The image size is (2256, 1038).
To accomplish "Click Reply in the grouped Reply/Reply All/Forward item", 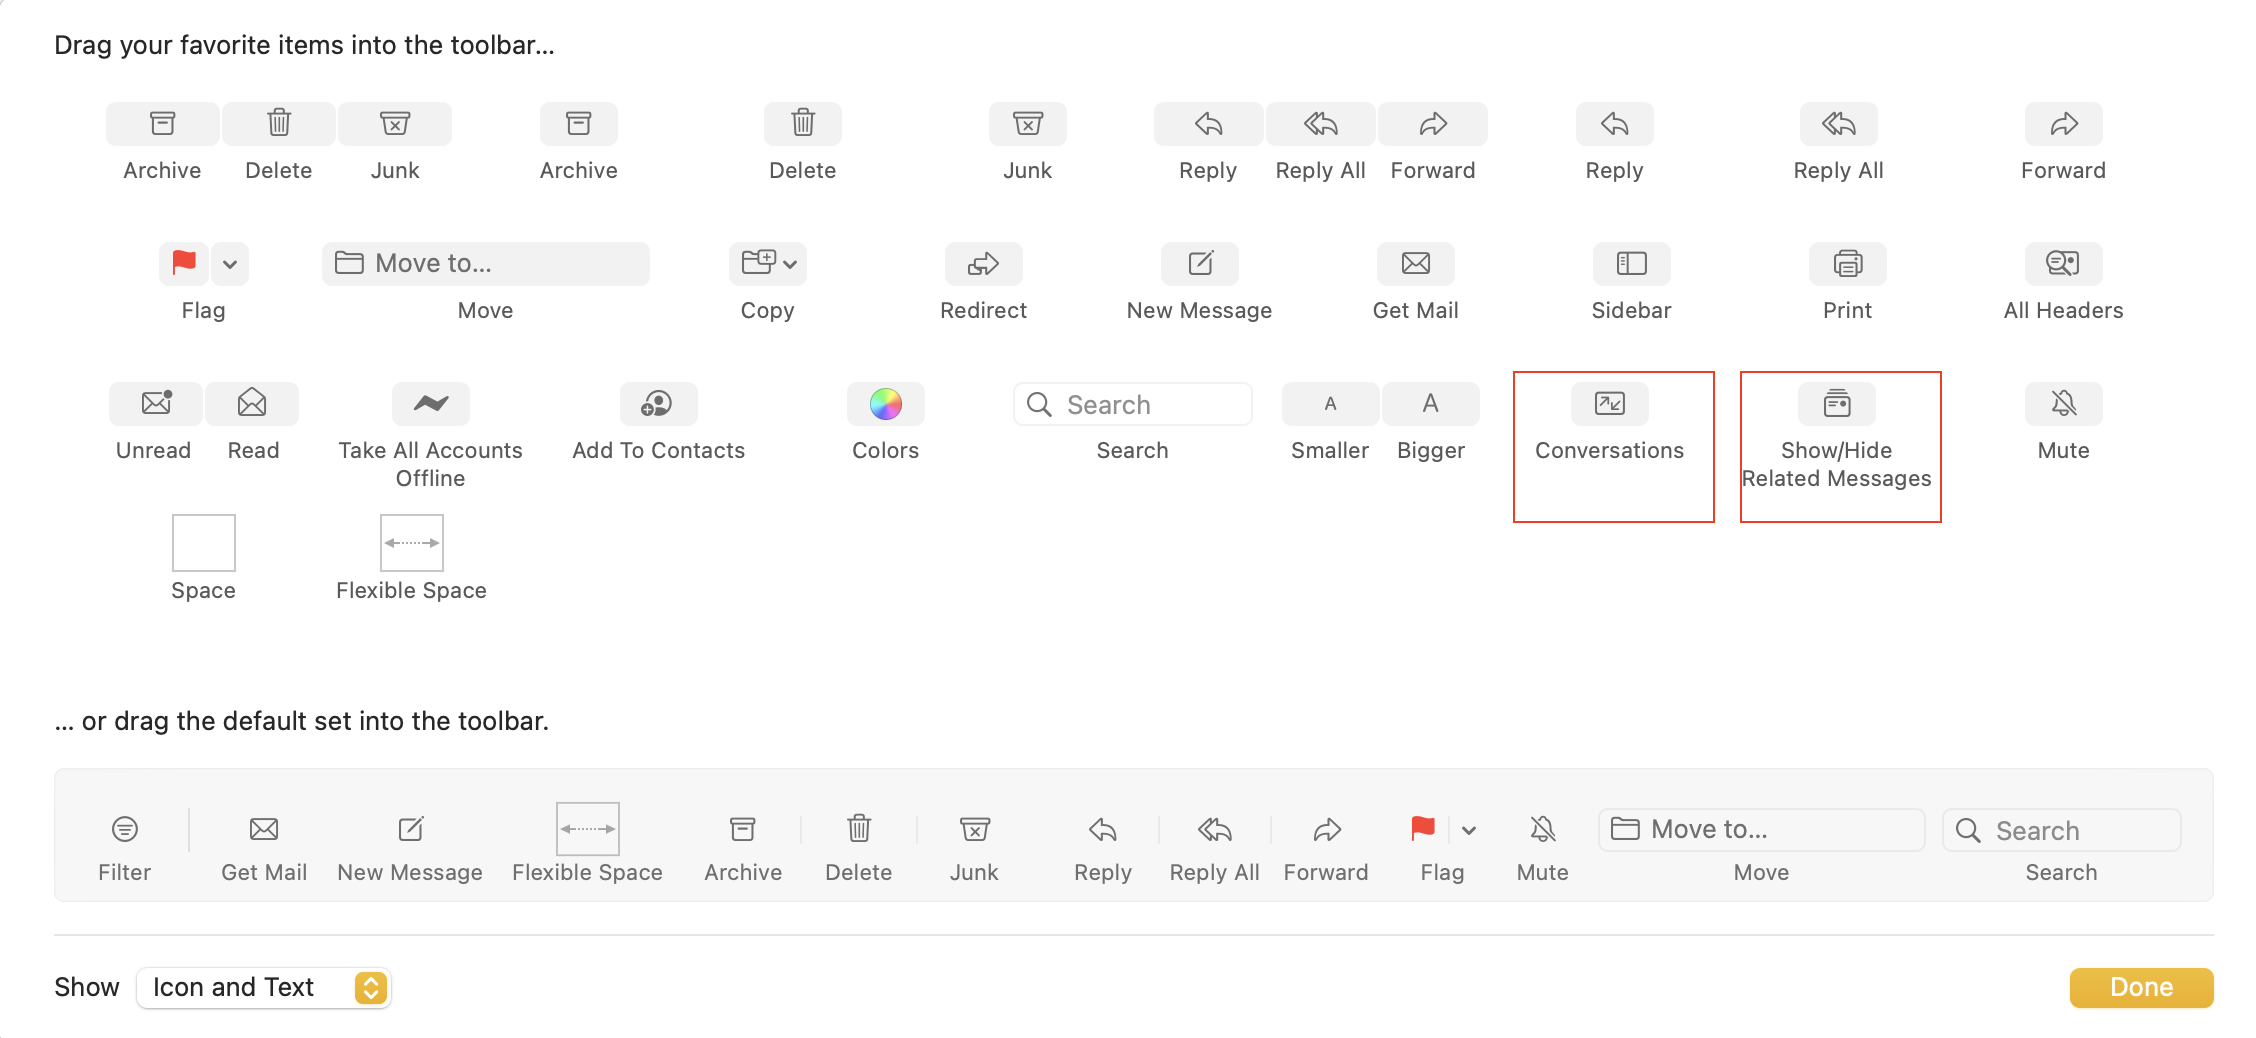I will [1208, 124].
